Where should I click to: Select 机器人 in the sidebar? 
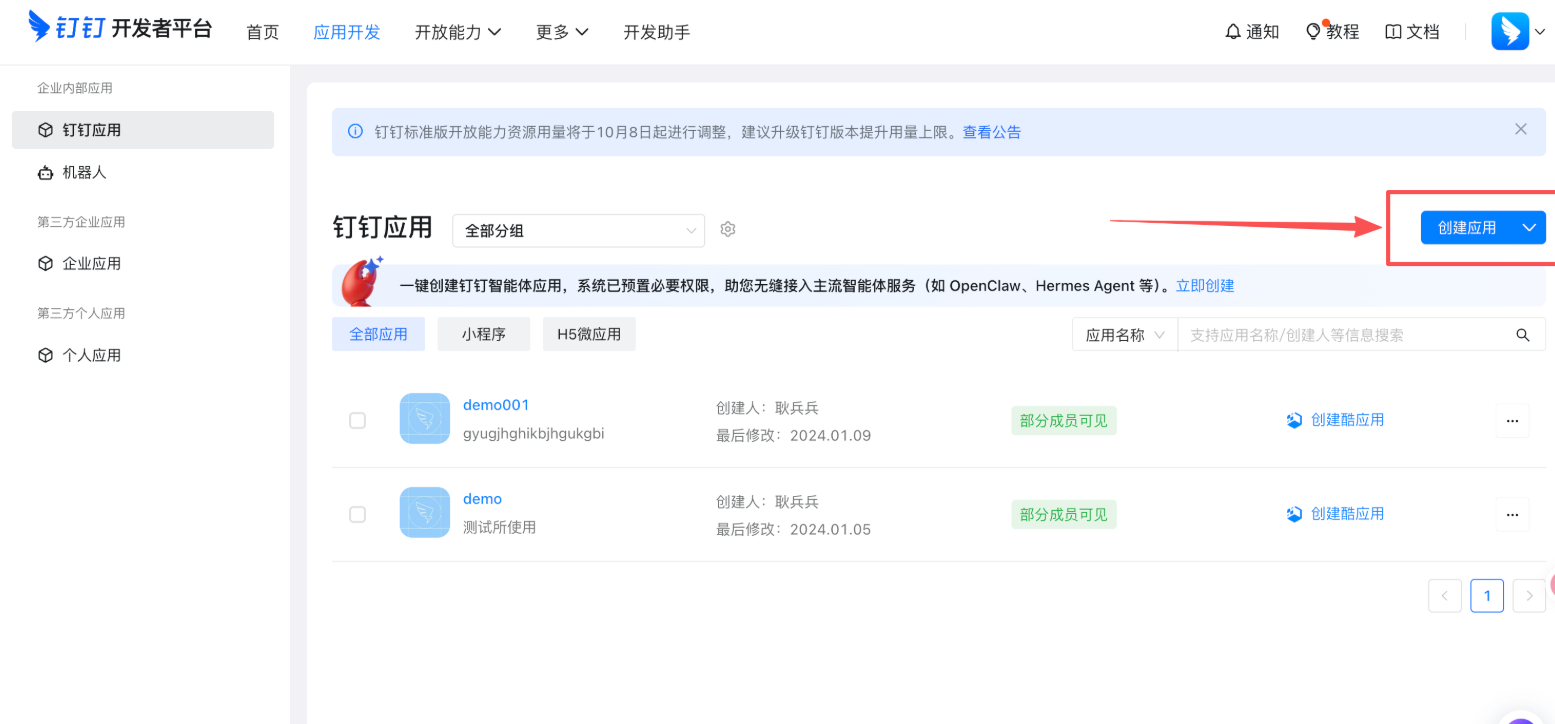(143, 172)
